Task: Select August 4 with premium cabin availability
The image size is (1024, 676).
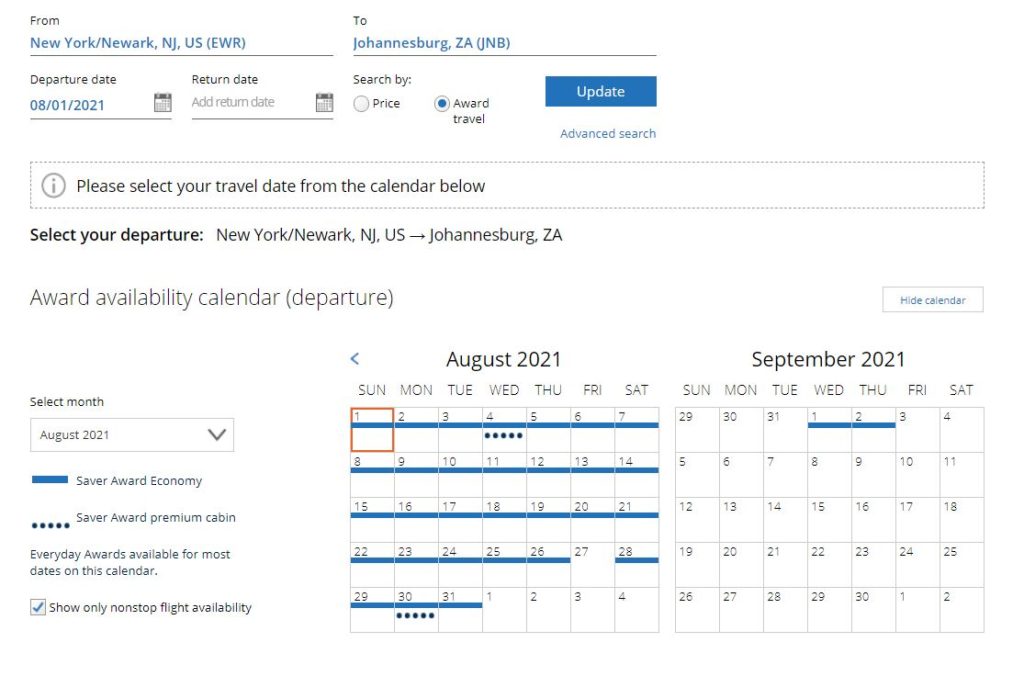Action: click(x=504, y=429)
